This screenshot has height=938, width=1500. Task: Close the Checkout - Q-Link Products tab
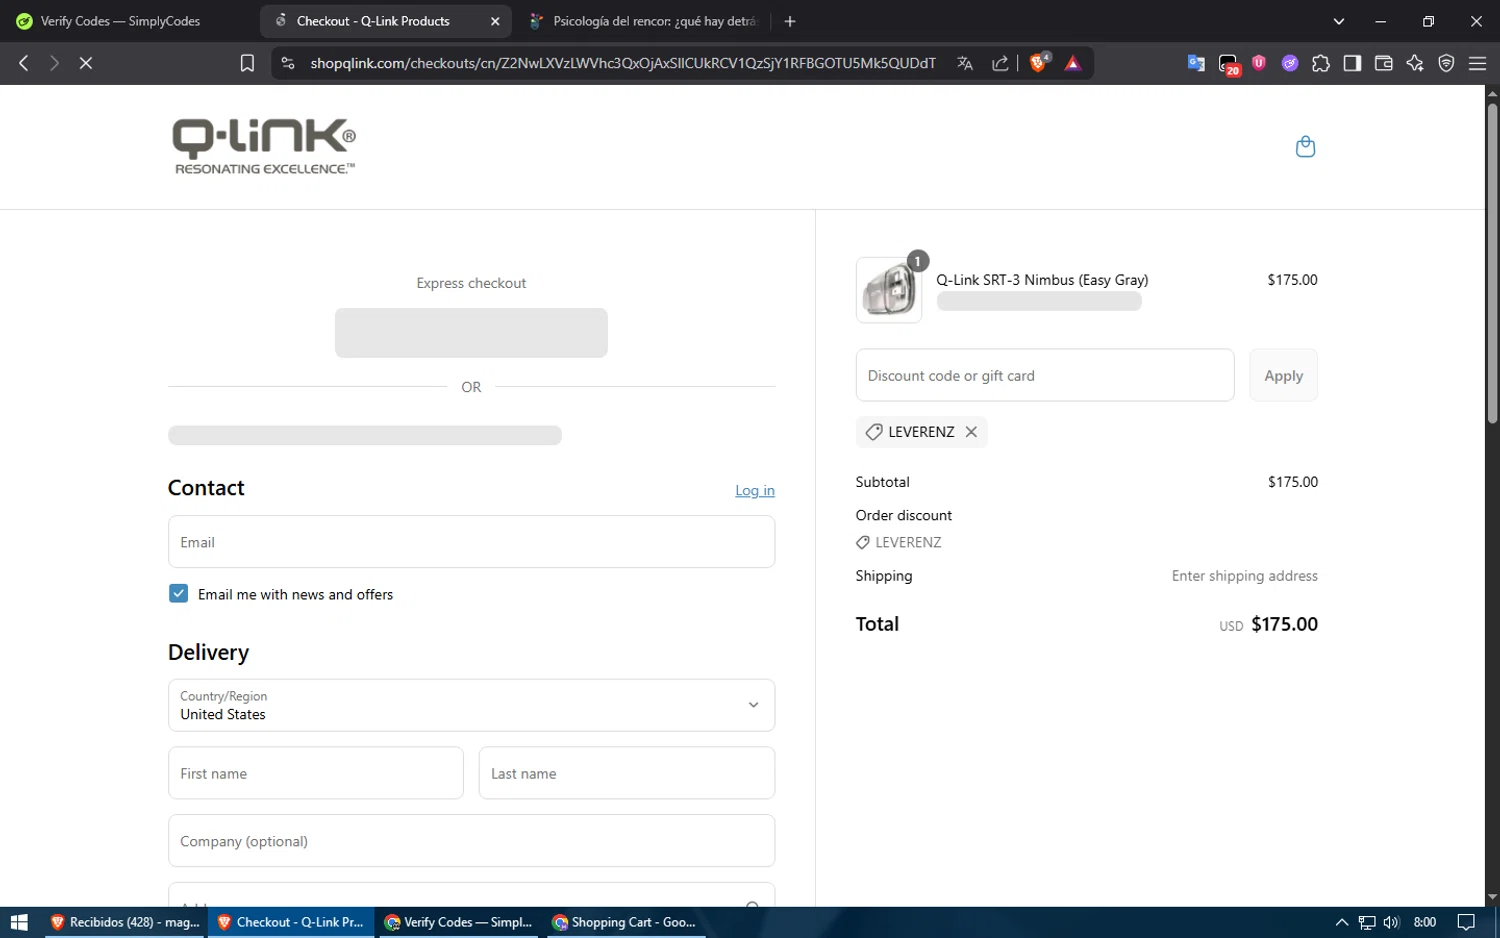495,21
